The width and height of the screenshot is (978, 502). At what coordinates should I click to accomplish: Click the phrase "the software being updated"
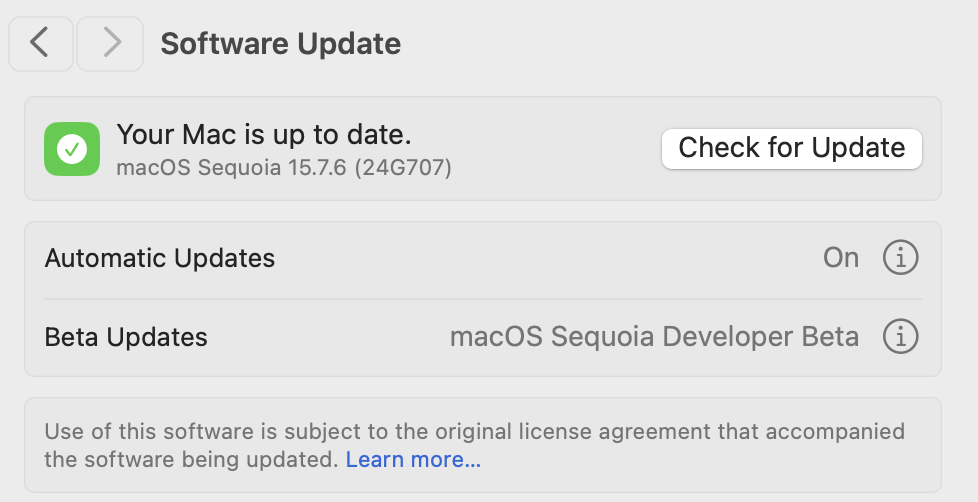point(191,460)
